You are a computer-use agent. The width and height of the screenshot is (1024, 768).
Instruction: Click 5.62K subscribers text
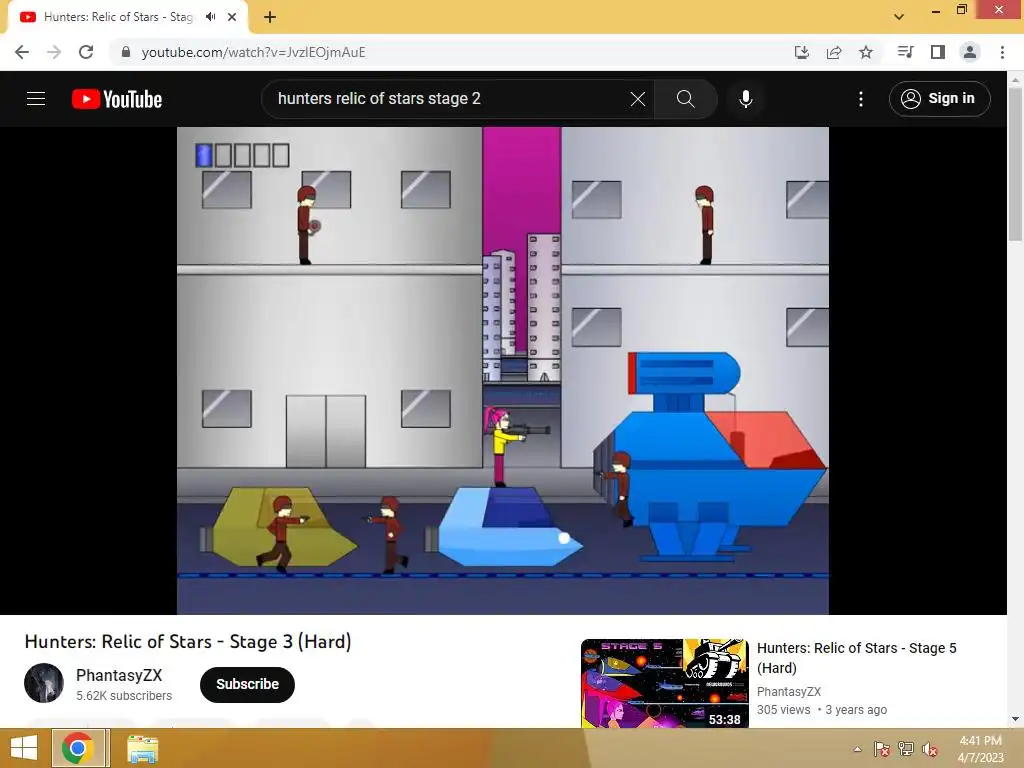click(124, 696)
